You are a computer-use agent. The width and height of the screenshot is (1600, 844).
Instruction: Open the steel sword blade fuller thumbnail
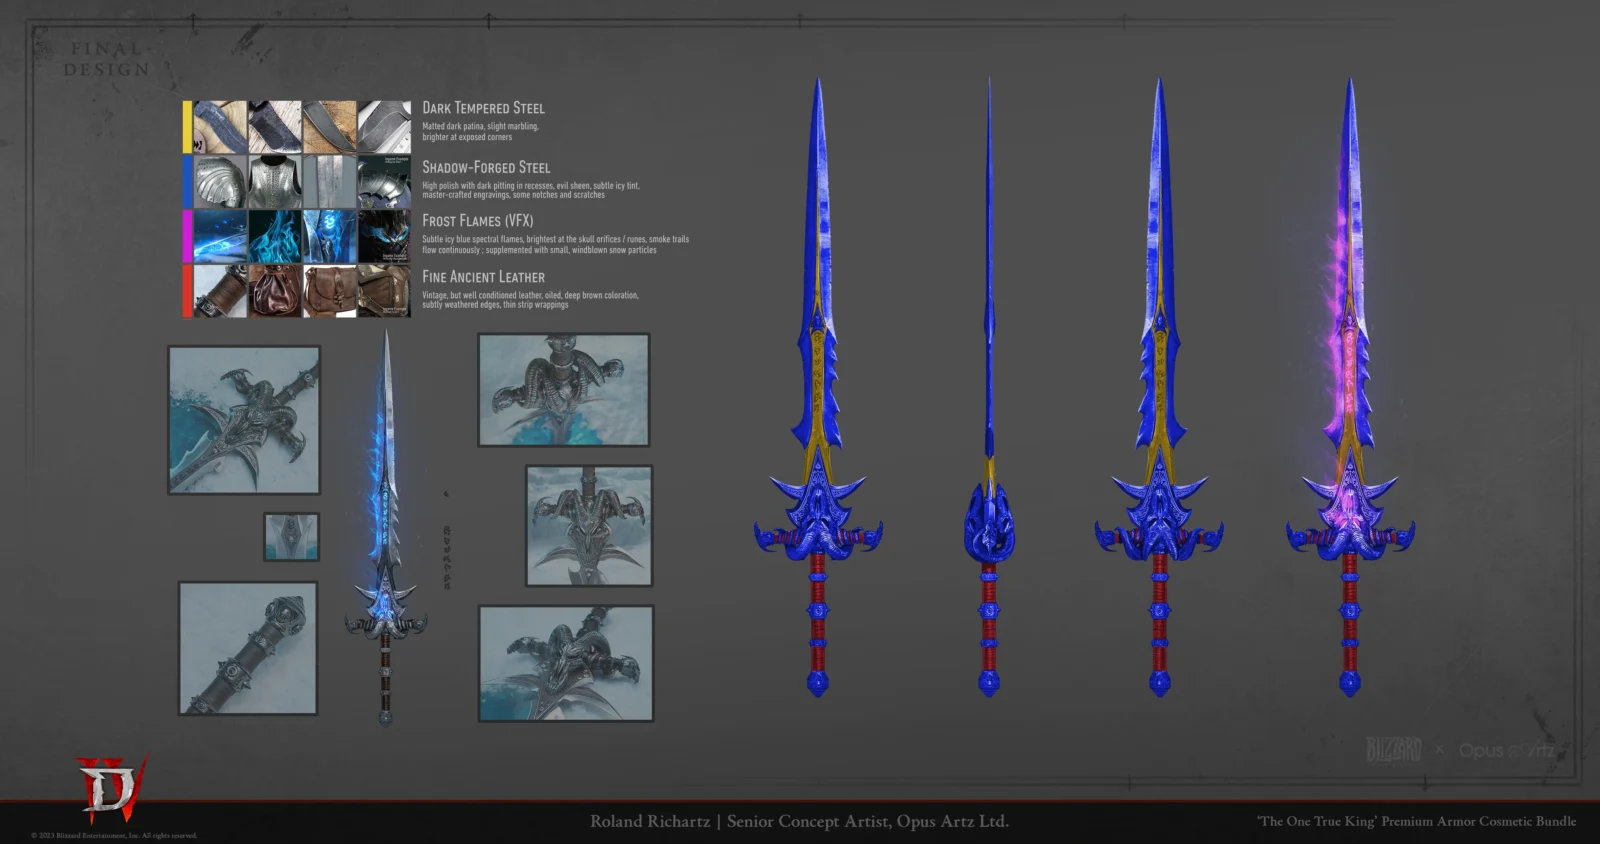329,181
